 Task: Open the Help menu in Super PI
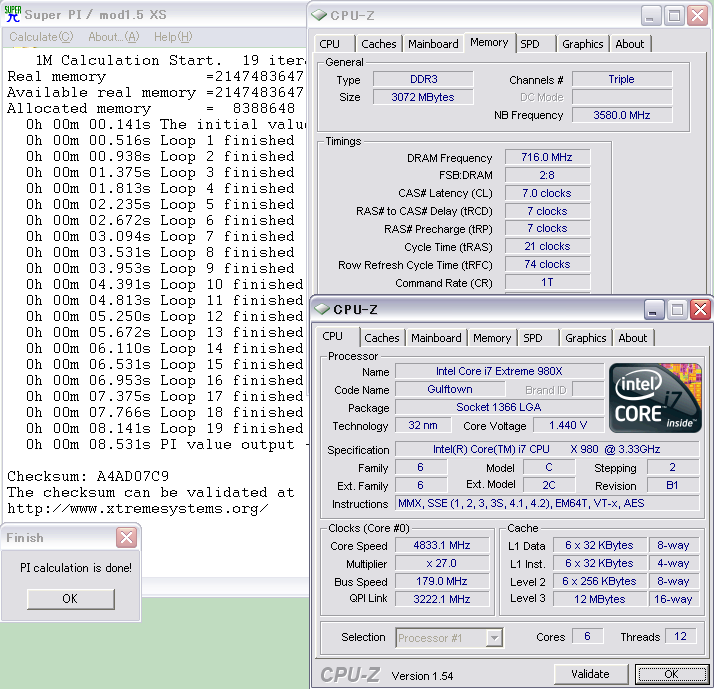(x=173, y=37)
